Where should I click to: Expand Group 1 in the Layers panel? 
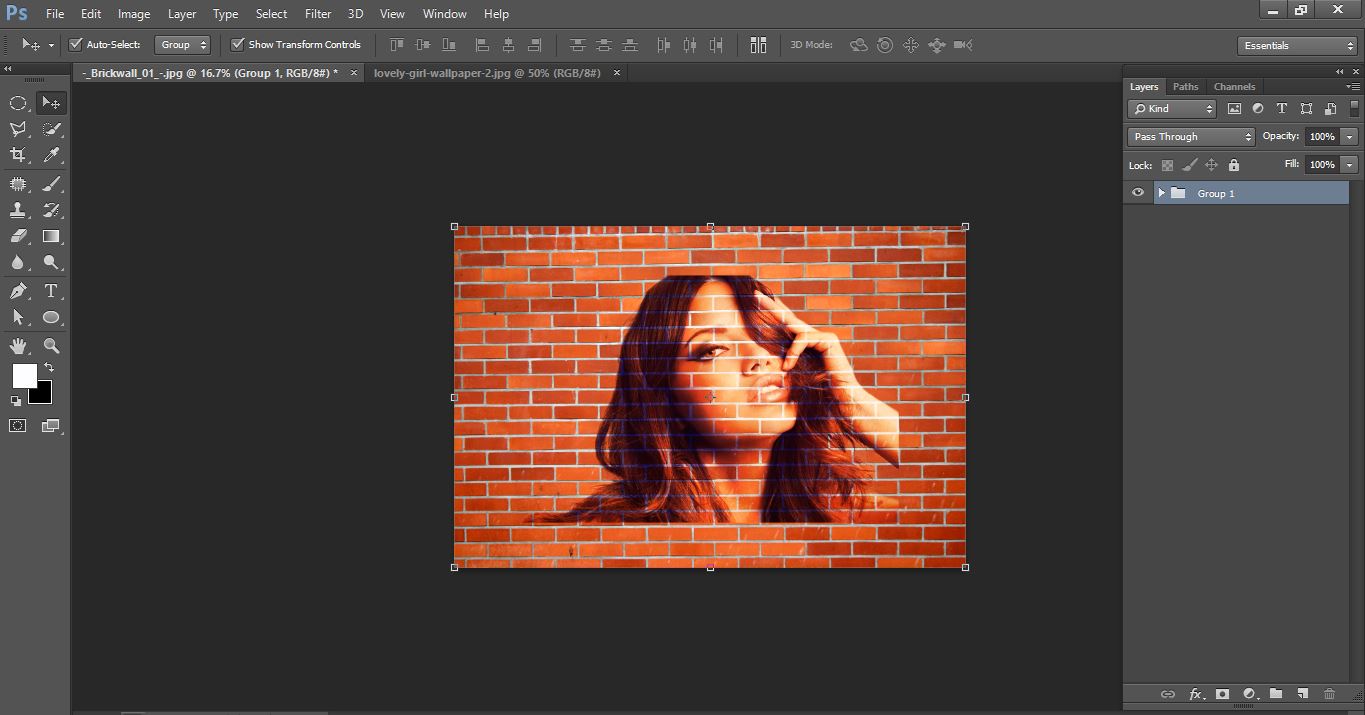1160,192
